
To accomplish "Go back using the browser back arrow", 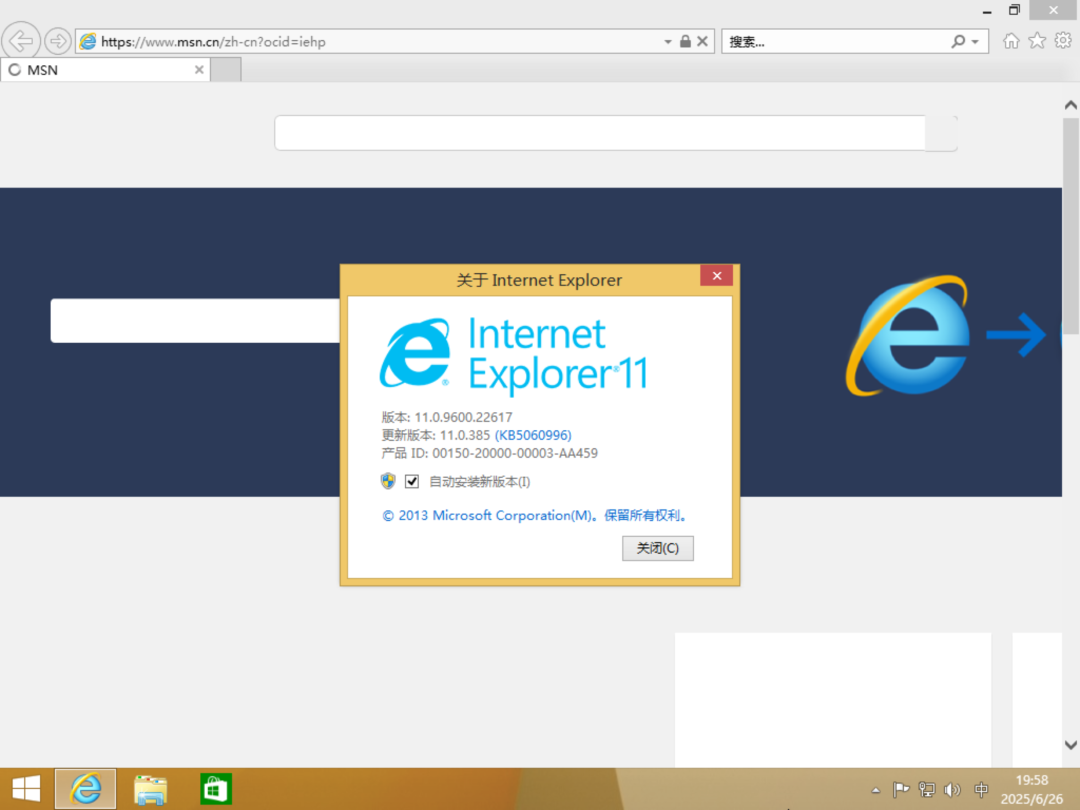I will [21, 41].
